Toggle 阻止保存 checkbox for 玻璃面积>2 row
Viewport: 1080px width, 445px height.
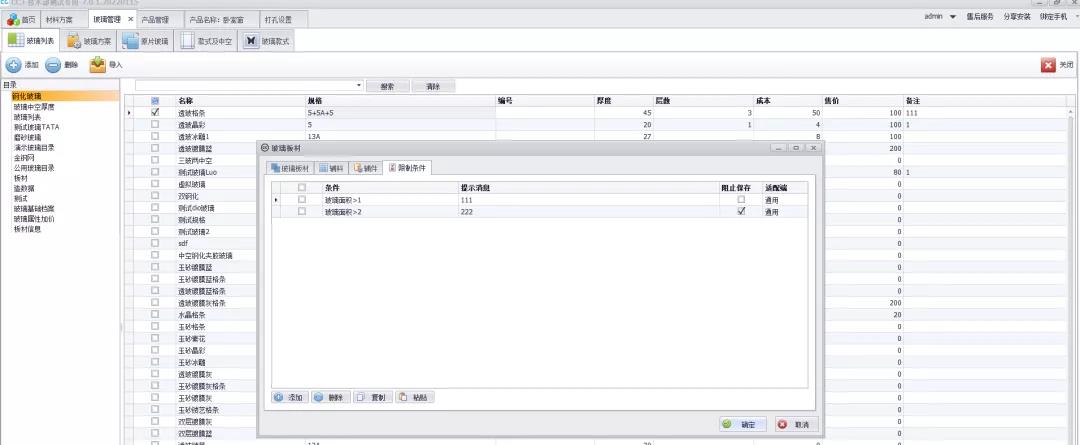[741, 211]
